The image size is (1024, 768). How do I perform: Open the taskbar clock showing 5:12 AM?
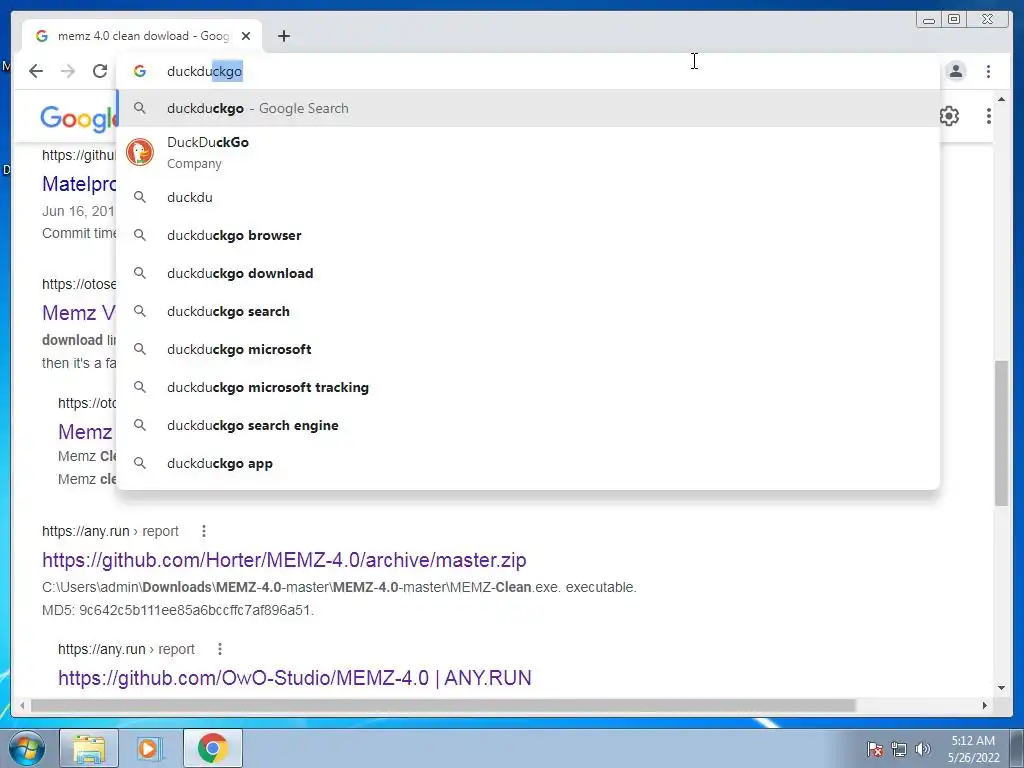coord(973,749)
